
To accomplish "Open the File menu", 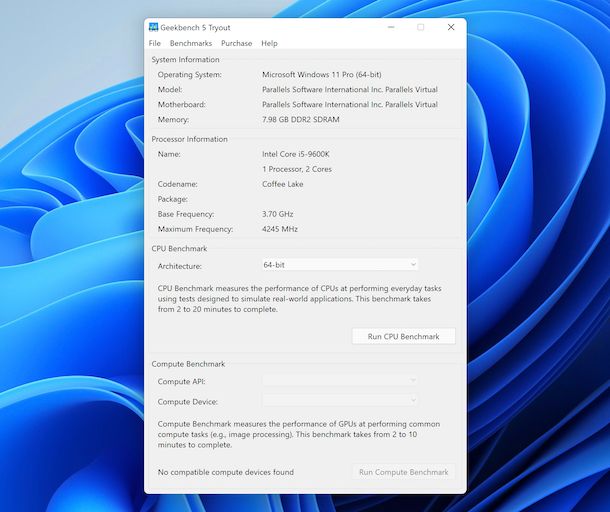I will [x=154, y=43].
